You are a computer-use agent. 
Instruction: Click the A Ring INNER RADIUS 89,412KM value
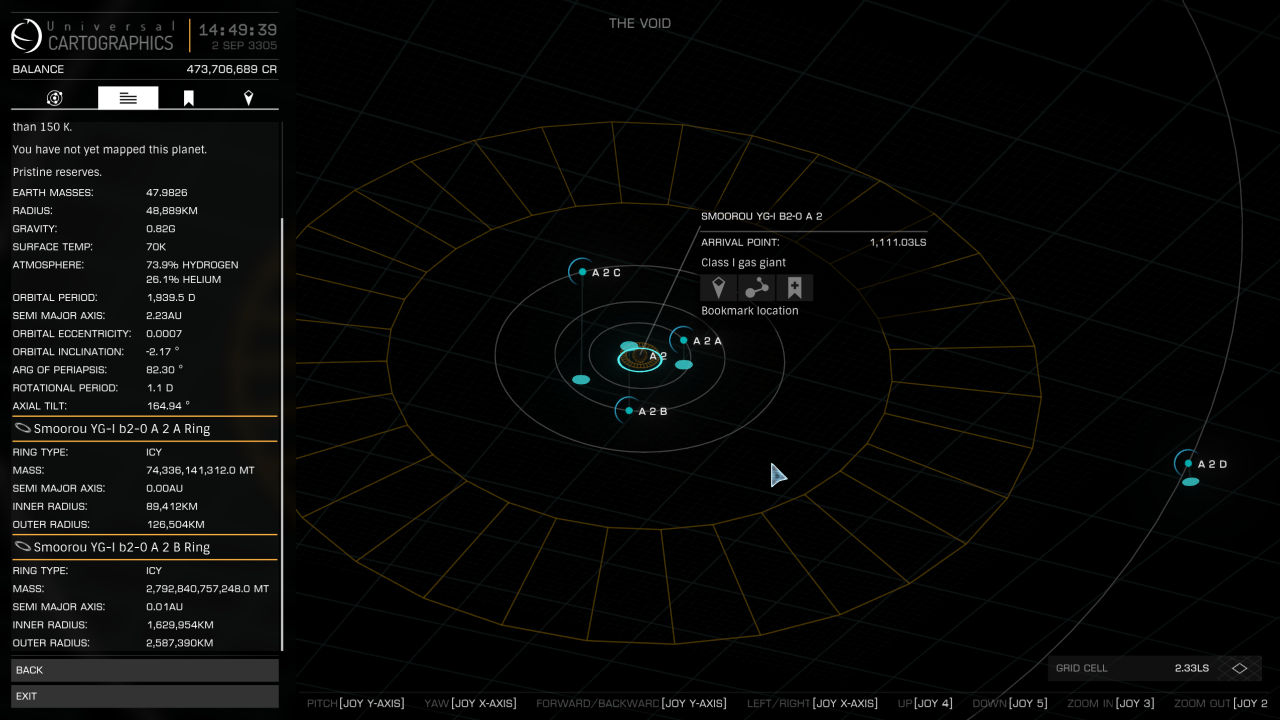point(174,506)
